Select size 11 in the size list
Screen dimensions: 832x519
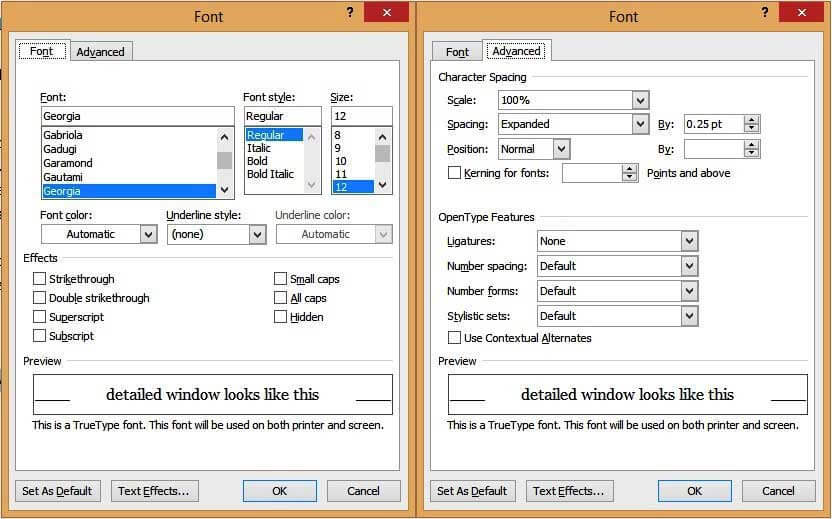pos(353,174)
